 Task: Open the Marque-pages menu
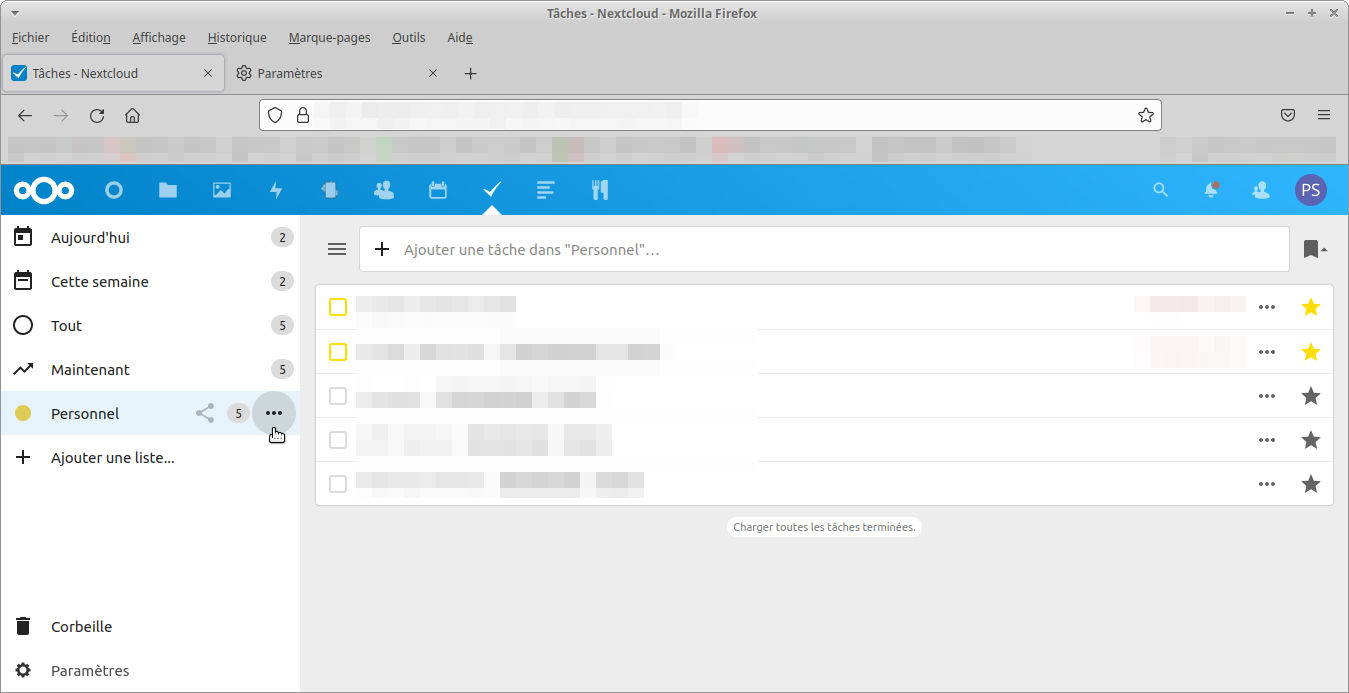[329, 37]
